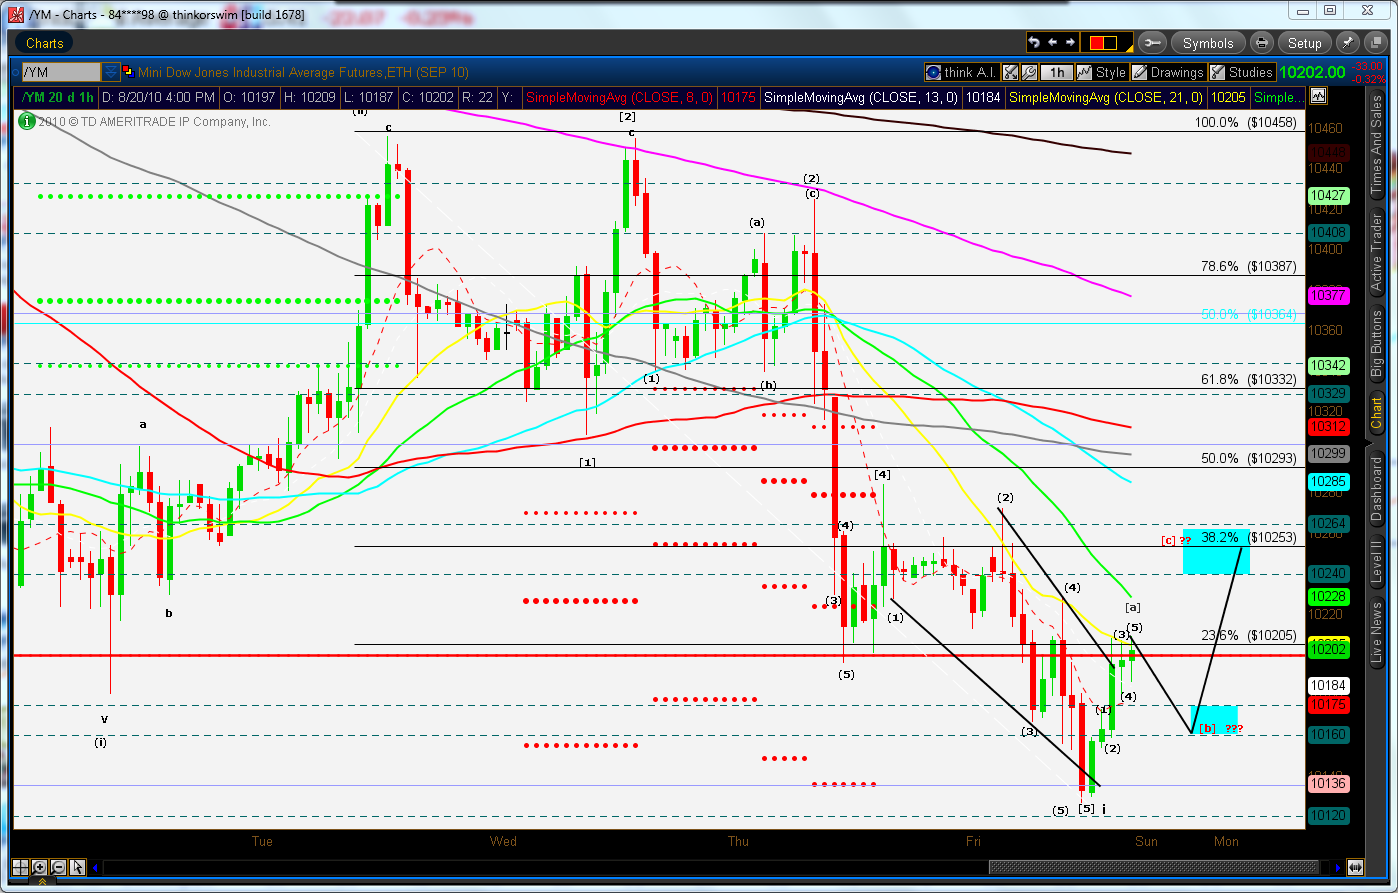Expand the /YM symbol dropdown arrow
Screen dimensions: 1398x893
pos(110,72)
